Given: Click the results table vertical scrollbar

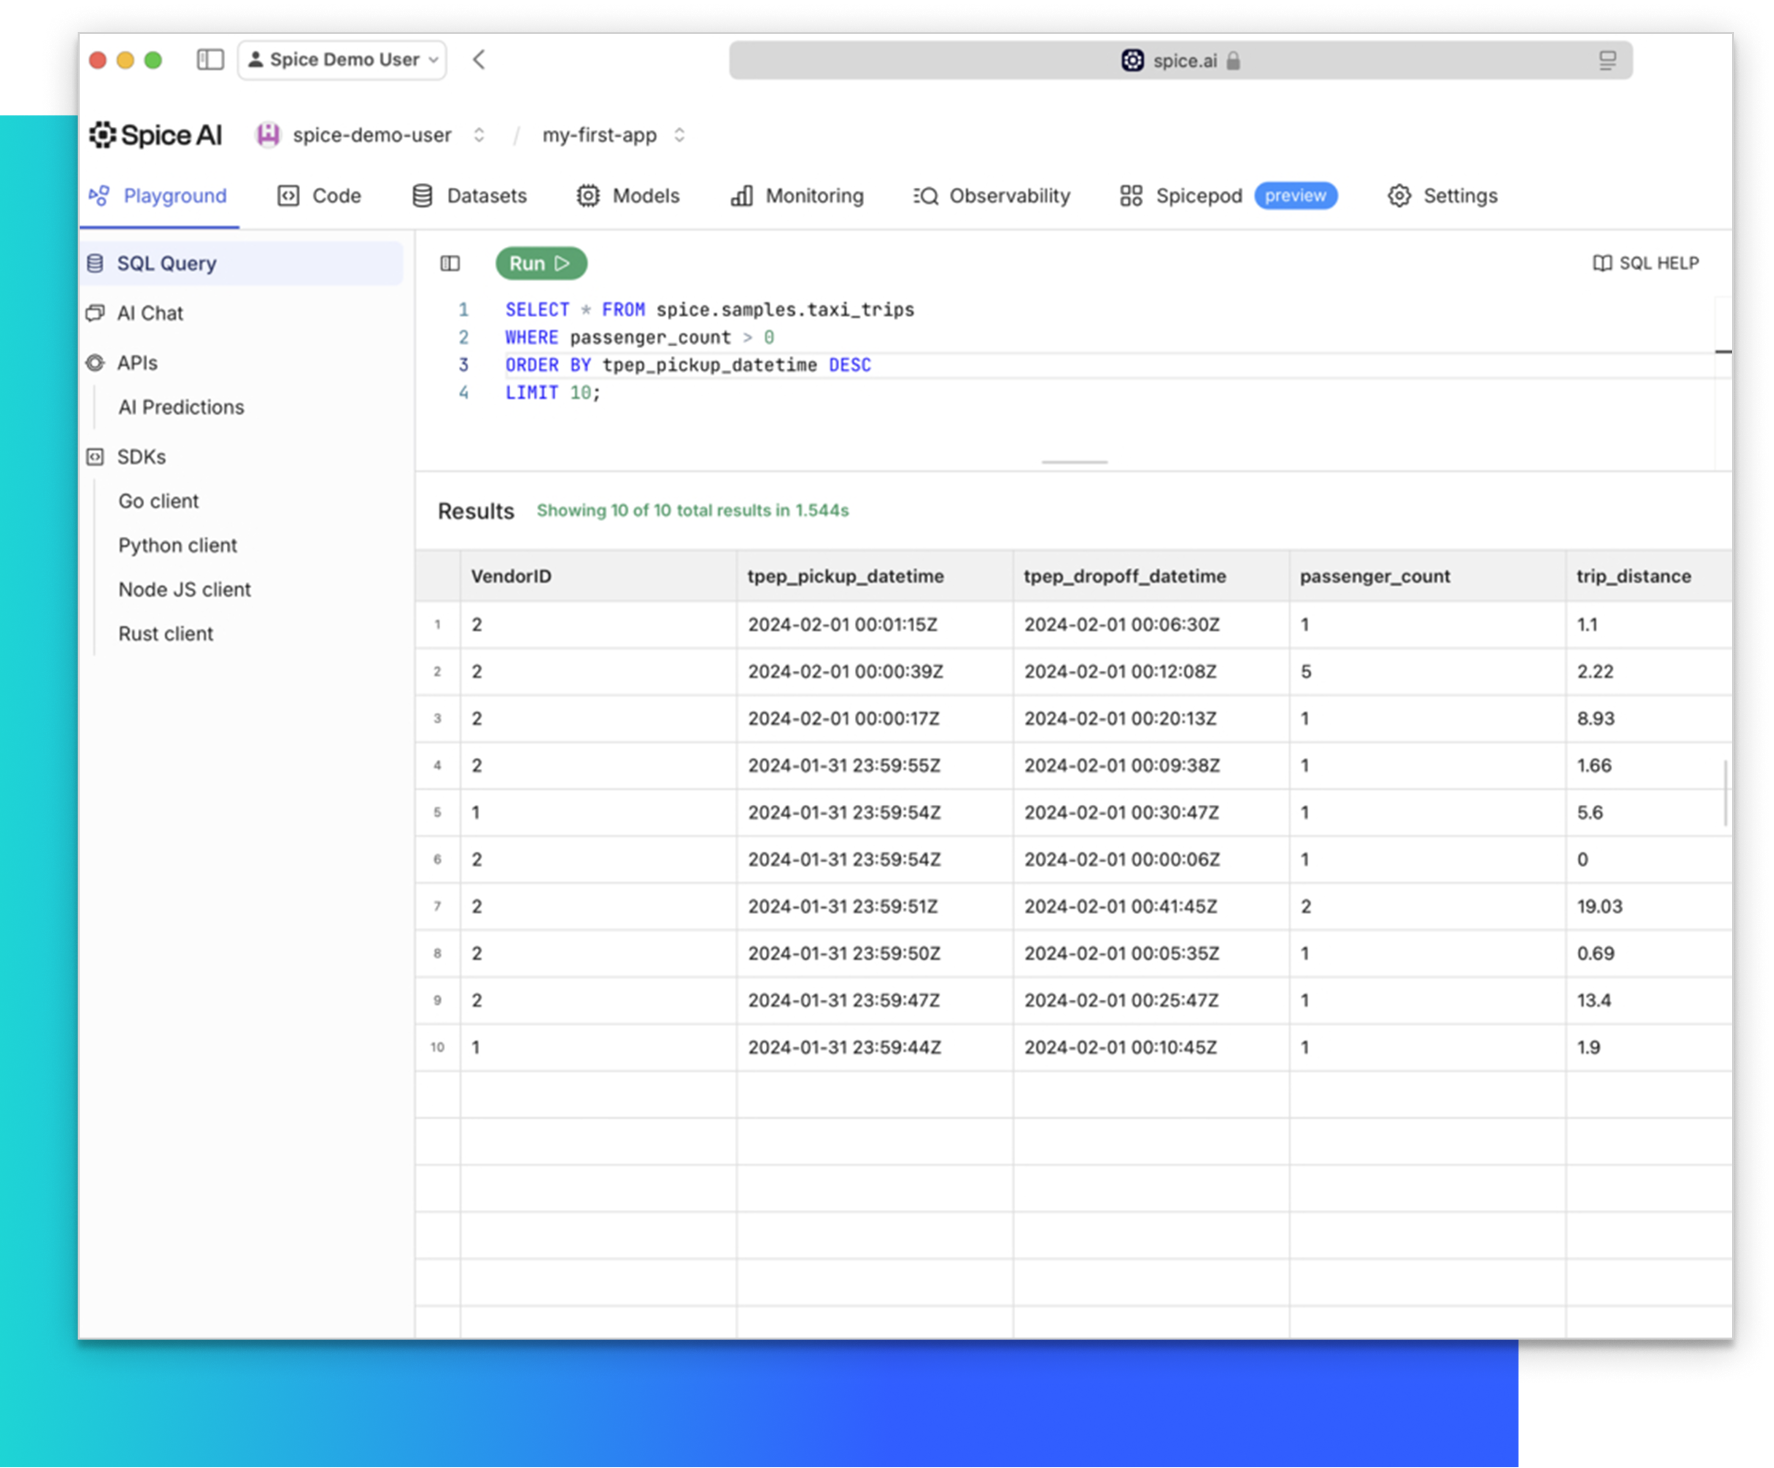Looking at the screenshot, I should coord(1726,793).
